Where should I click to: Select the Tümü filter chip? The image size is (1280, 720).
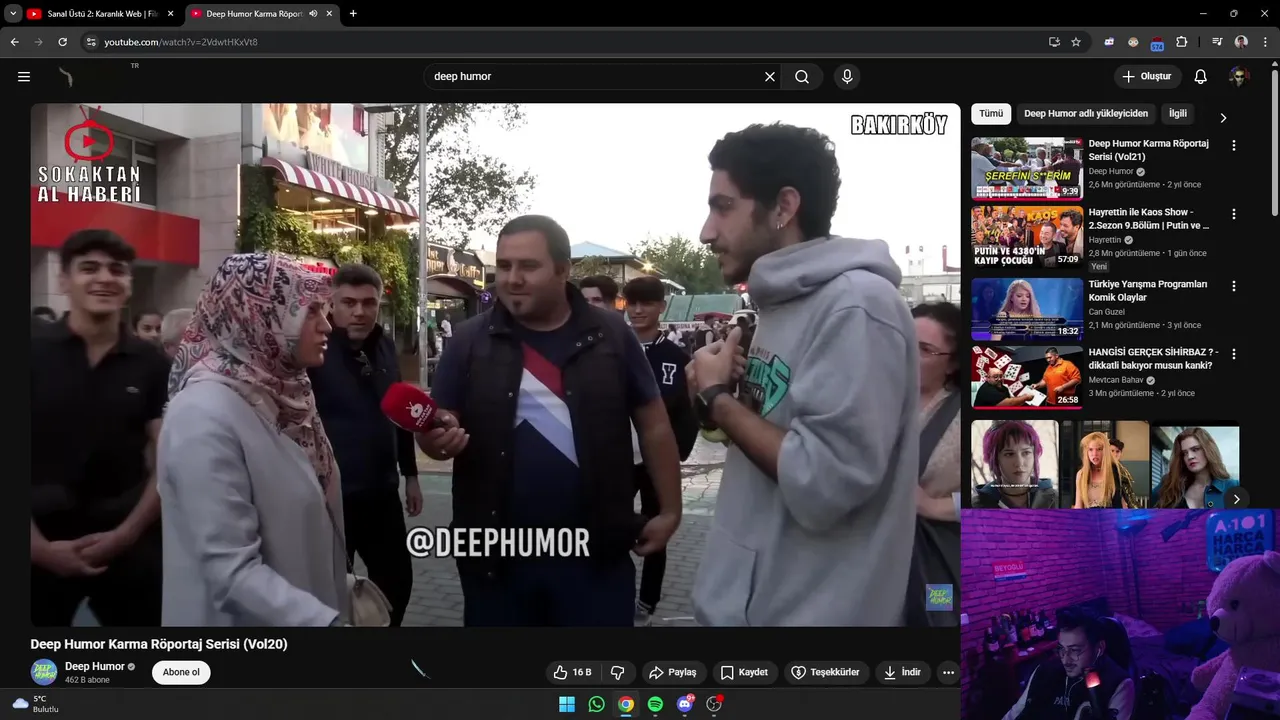[991, 114]
